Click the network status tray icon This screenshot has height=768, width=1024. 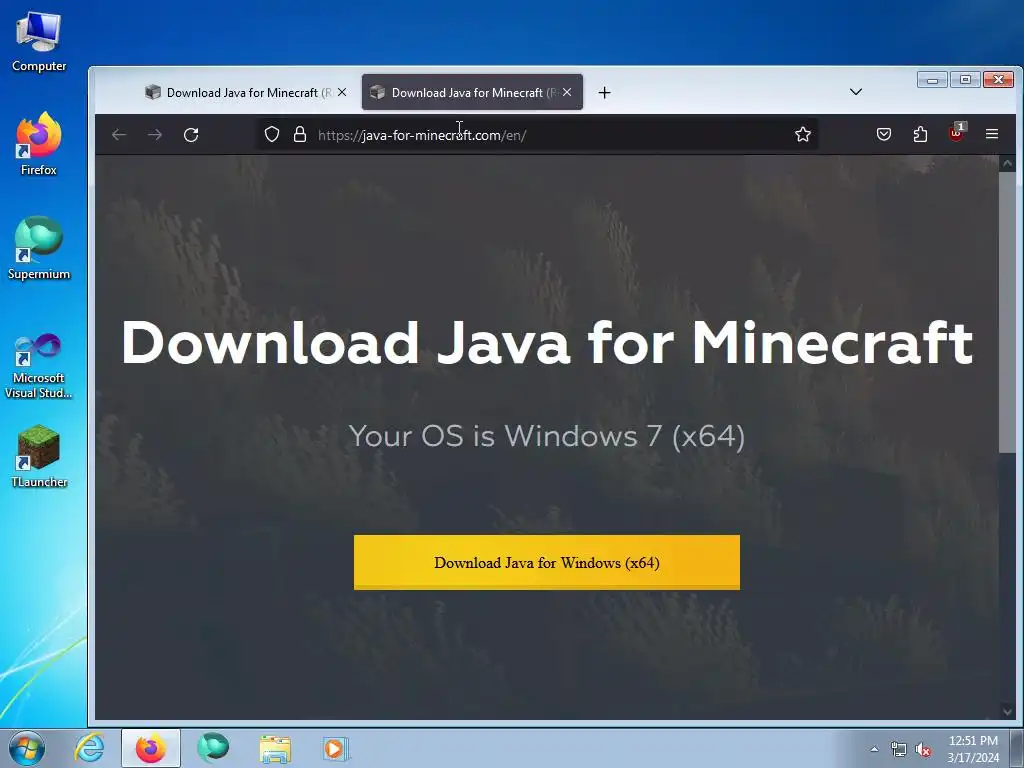click(x=899, y=750)
